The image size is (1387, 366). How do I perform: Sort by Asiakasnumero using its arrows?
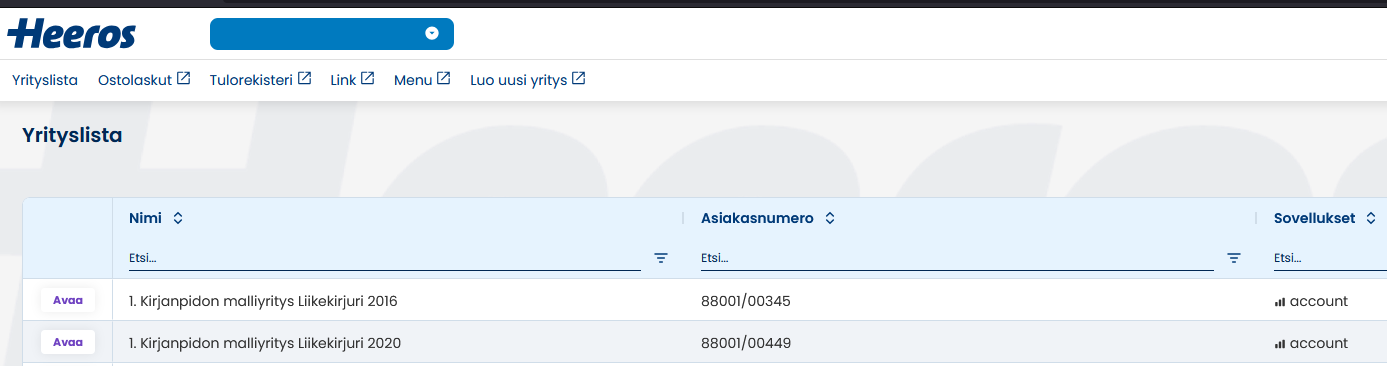pyautogui.click(x=829, y=218)
